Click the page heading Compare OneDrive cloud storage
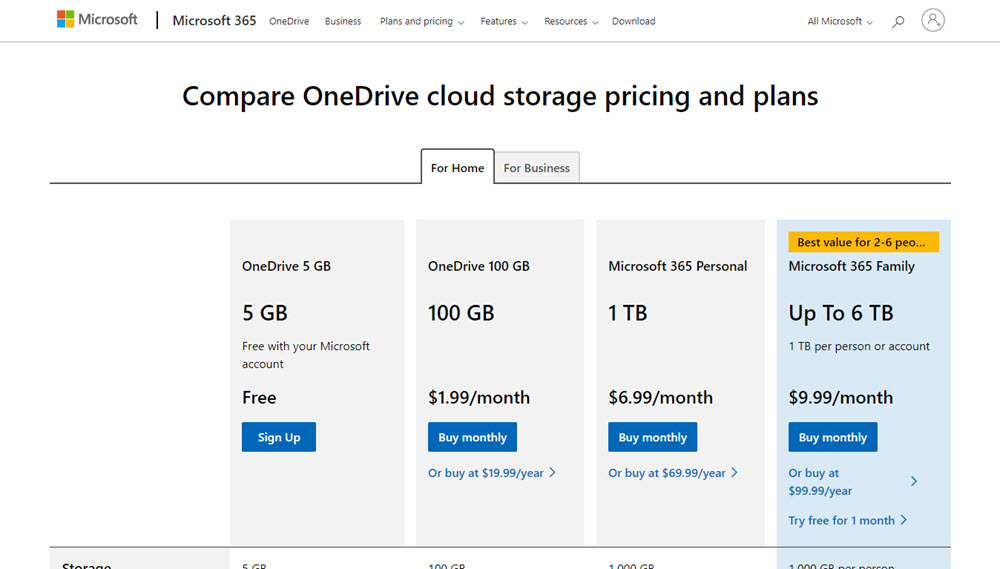Image resolution: width=1000 pixels, height=569 pixels. pos(500,96)
